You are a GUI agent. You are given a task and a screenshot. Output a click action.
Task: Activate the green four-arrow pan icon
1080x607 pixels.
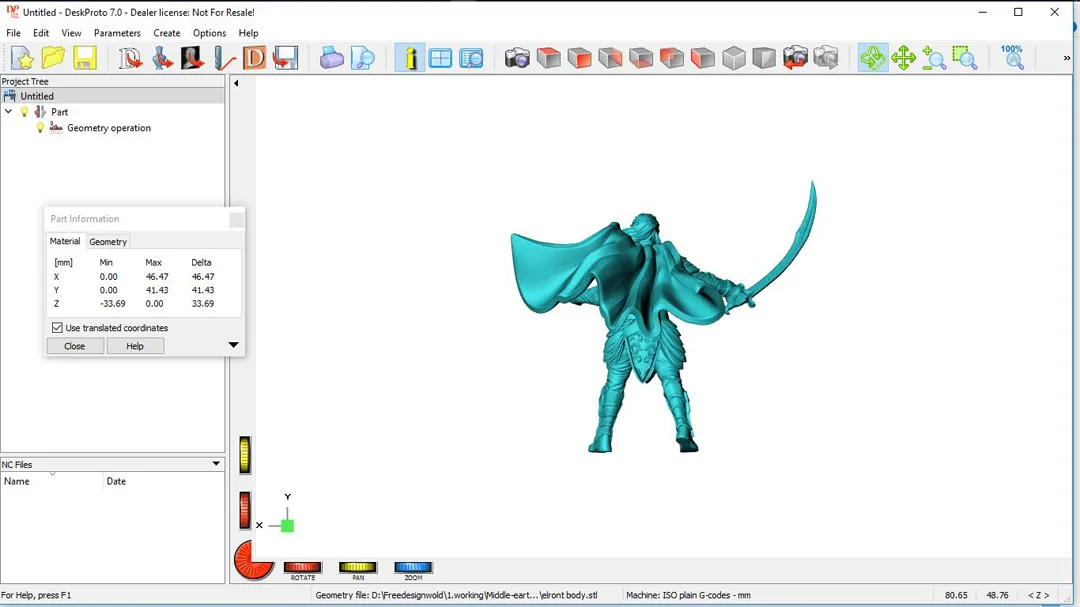903,58
